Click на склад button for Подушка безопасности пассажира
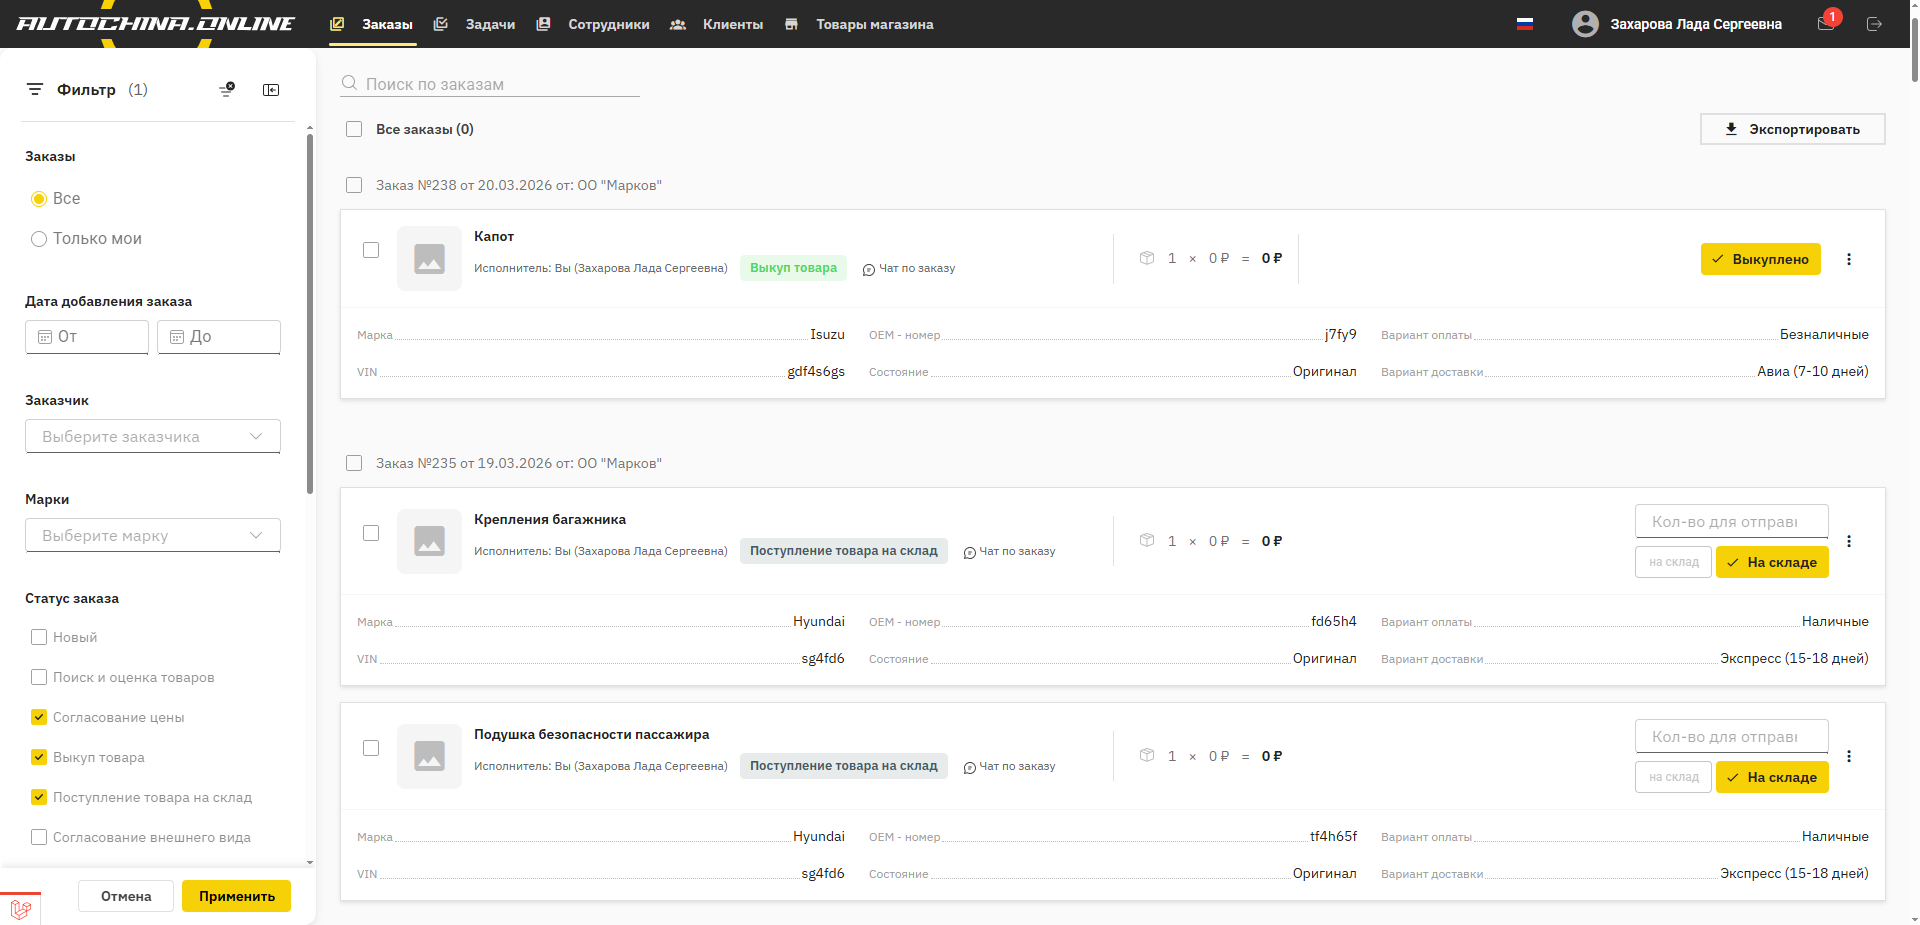 [x=1674, y=777]
